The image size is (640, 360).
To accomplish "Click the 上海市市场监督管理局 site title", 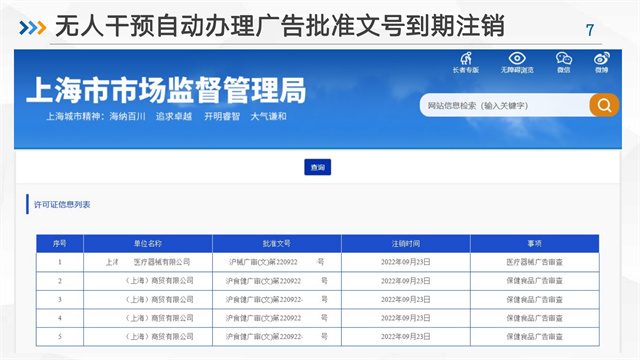I will (166, 90).
